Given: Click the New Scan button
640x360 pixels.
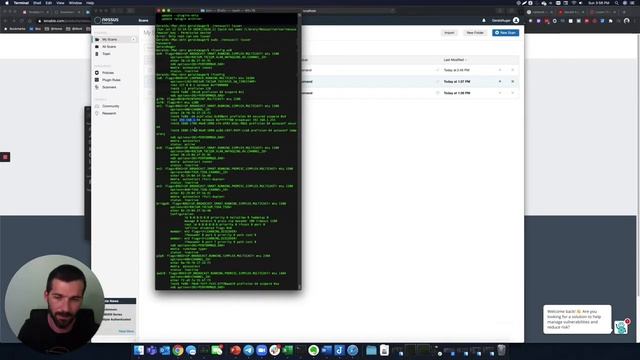Looking at the screenshot, I should (505, 33).
